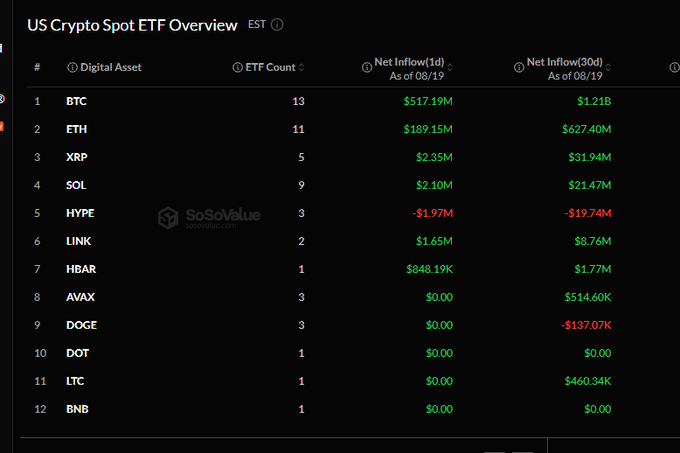Click HYPE 1d outflow -$1.97M
The height and width of the screenshot is (453, 680).
click(433, 213)
